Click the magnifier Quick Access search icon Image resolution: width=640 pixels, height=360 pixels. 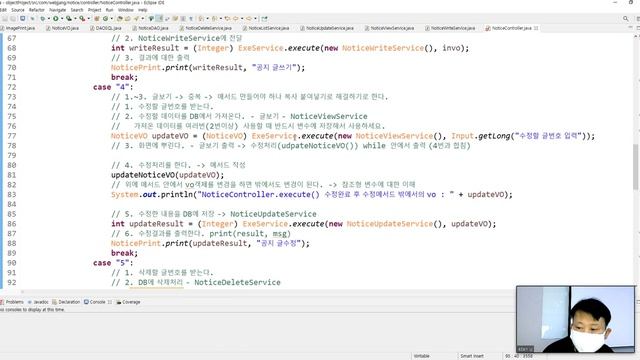pyautogui.click(x=626, y=18)
